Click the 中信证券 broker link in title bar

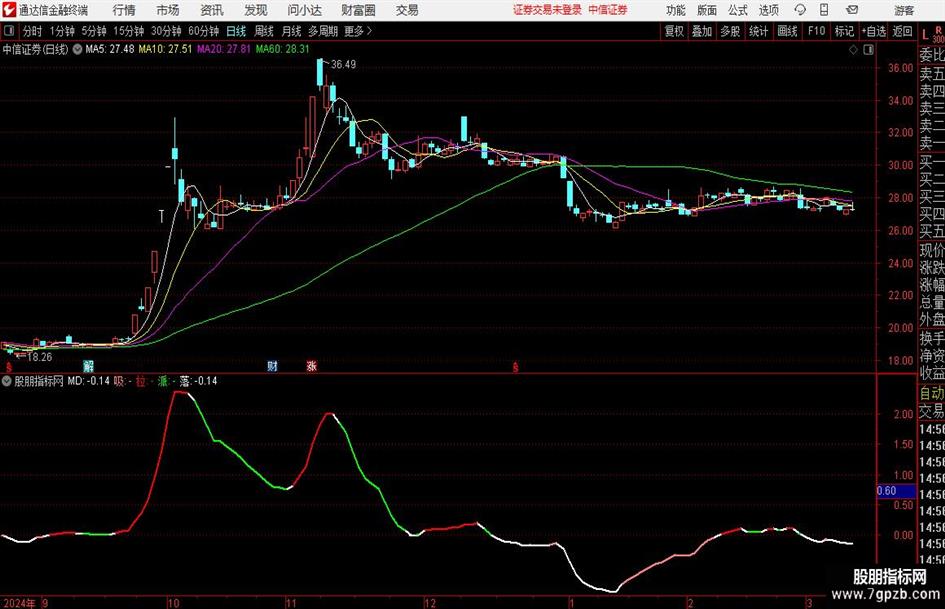coord(608,10)
